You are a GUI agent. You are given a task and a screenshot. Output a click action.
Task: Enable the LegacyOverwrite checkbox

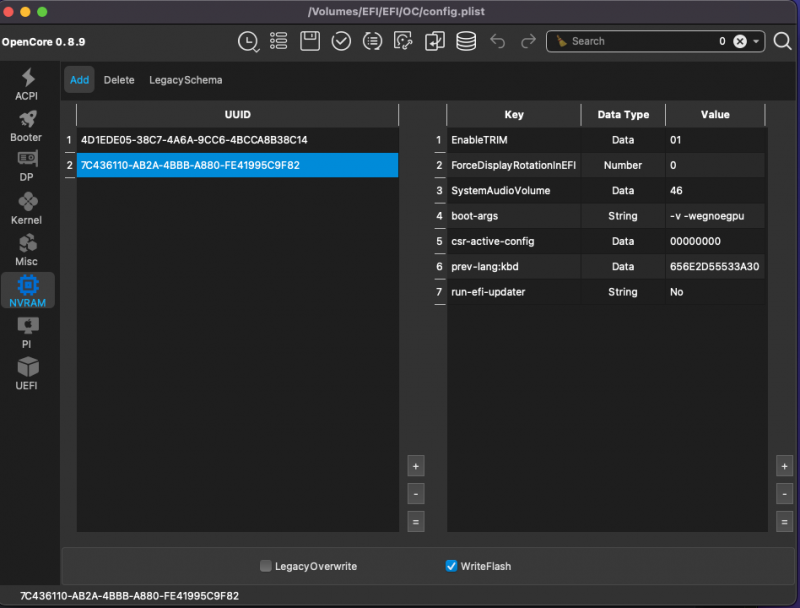point(266,566)
